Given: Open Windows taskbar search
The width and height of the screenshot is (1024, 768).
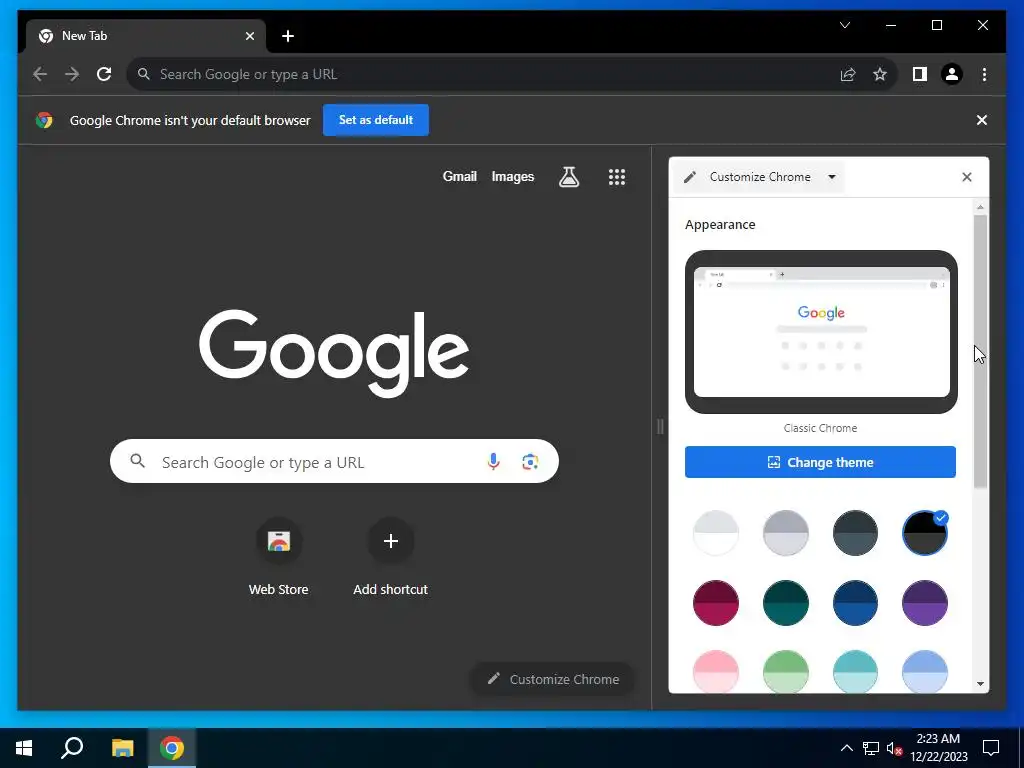Looking at the screenshot, I should point(72,748).
